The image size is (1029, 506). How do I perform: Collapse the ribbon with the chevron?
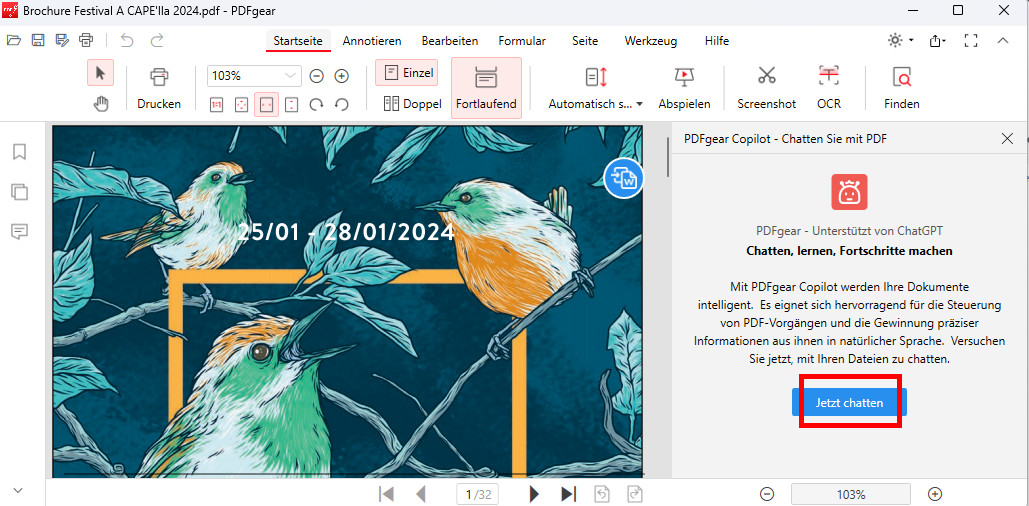click(x=1002, y=41)
